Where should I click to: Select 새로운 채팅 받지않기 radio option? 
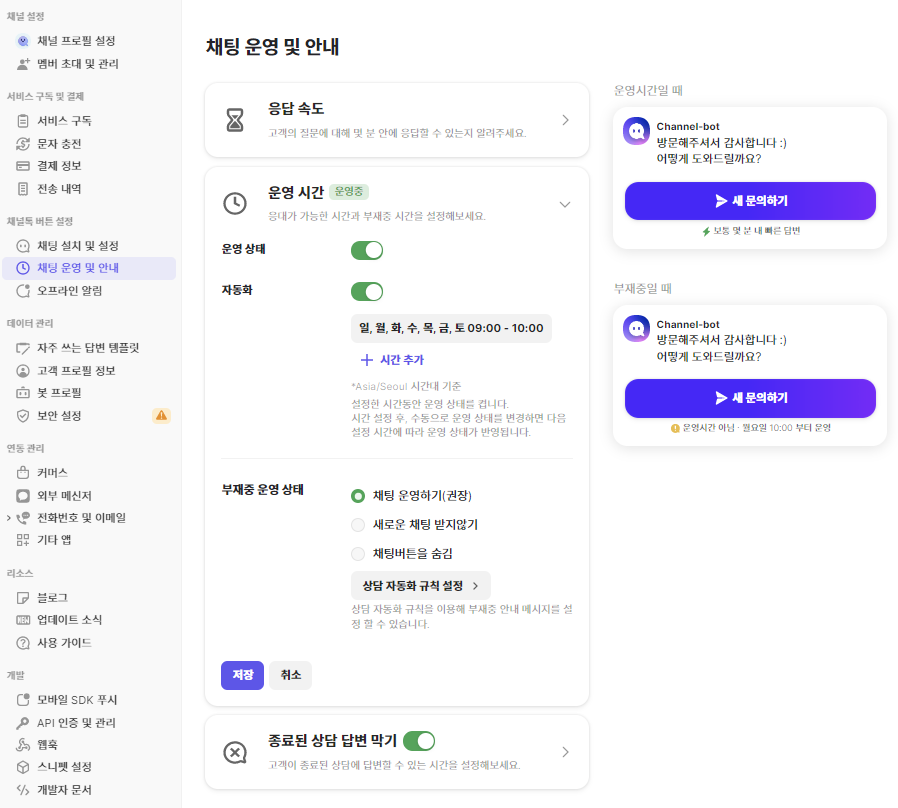click(358, 525)
